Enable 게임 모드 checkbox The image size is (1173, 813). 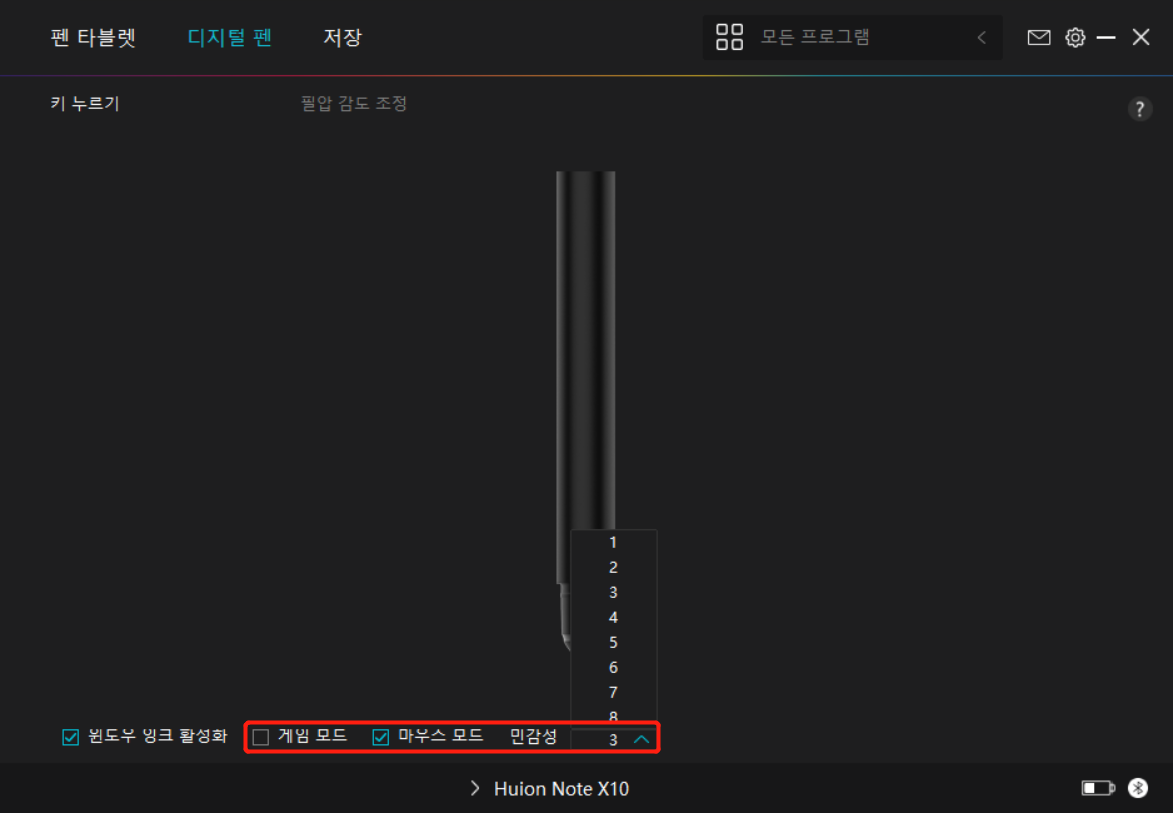coord(260,737)
